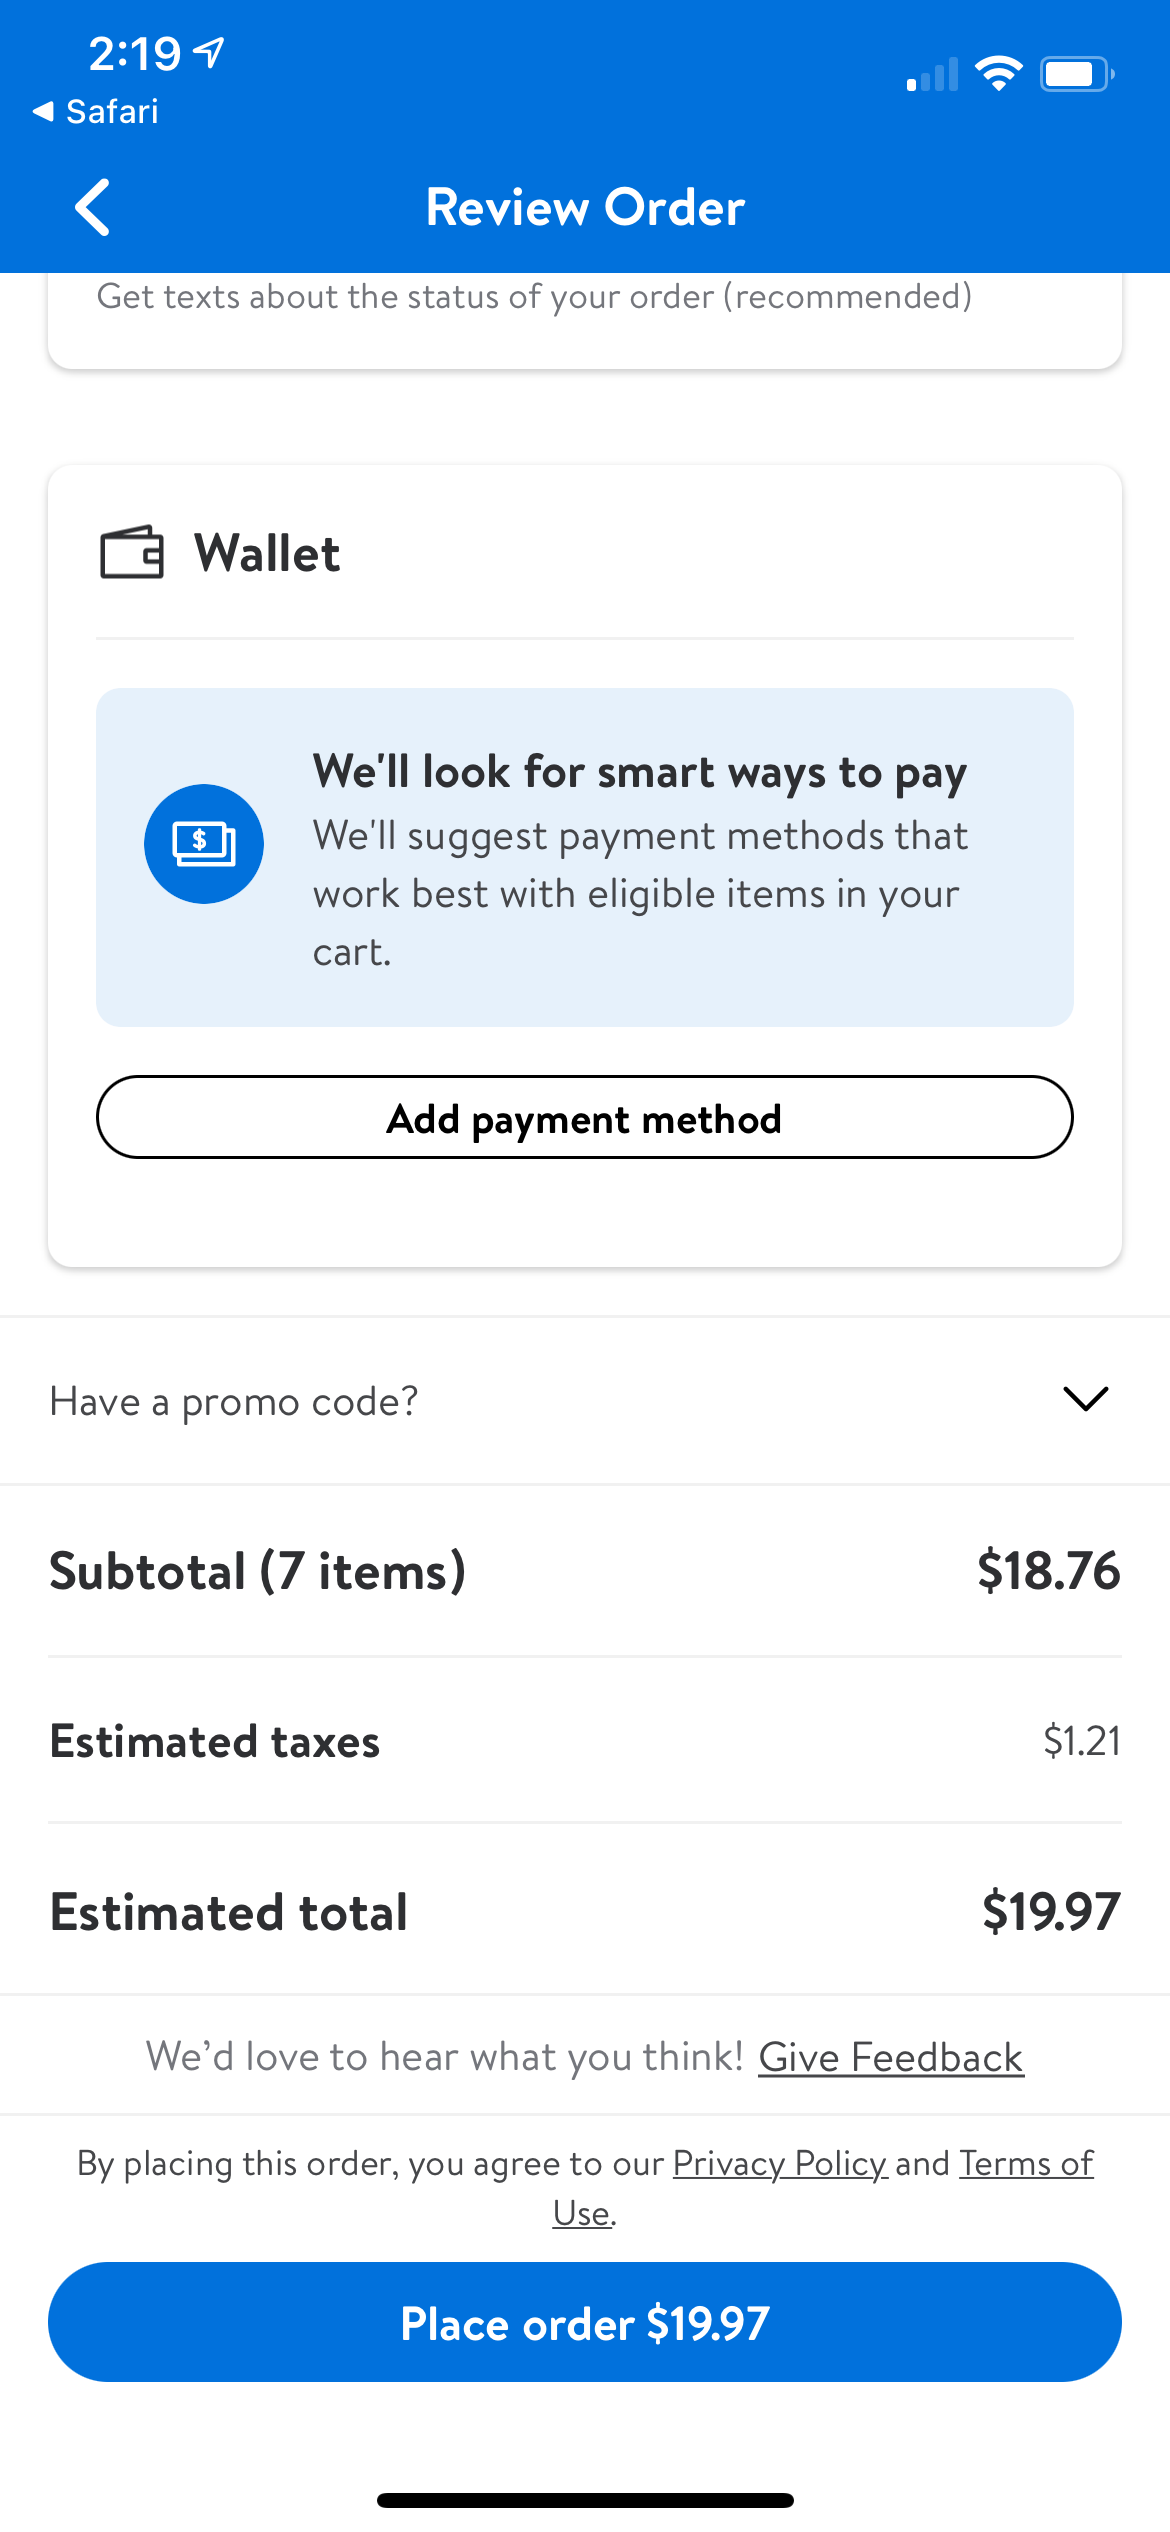Tap the Wallet icon

tap(131, 552)
